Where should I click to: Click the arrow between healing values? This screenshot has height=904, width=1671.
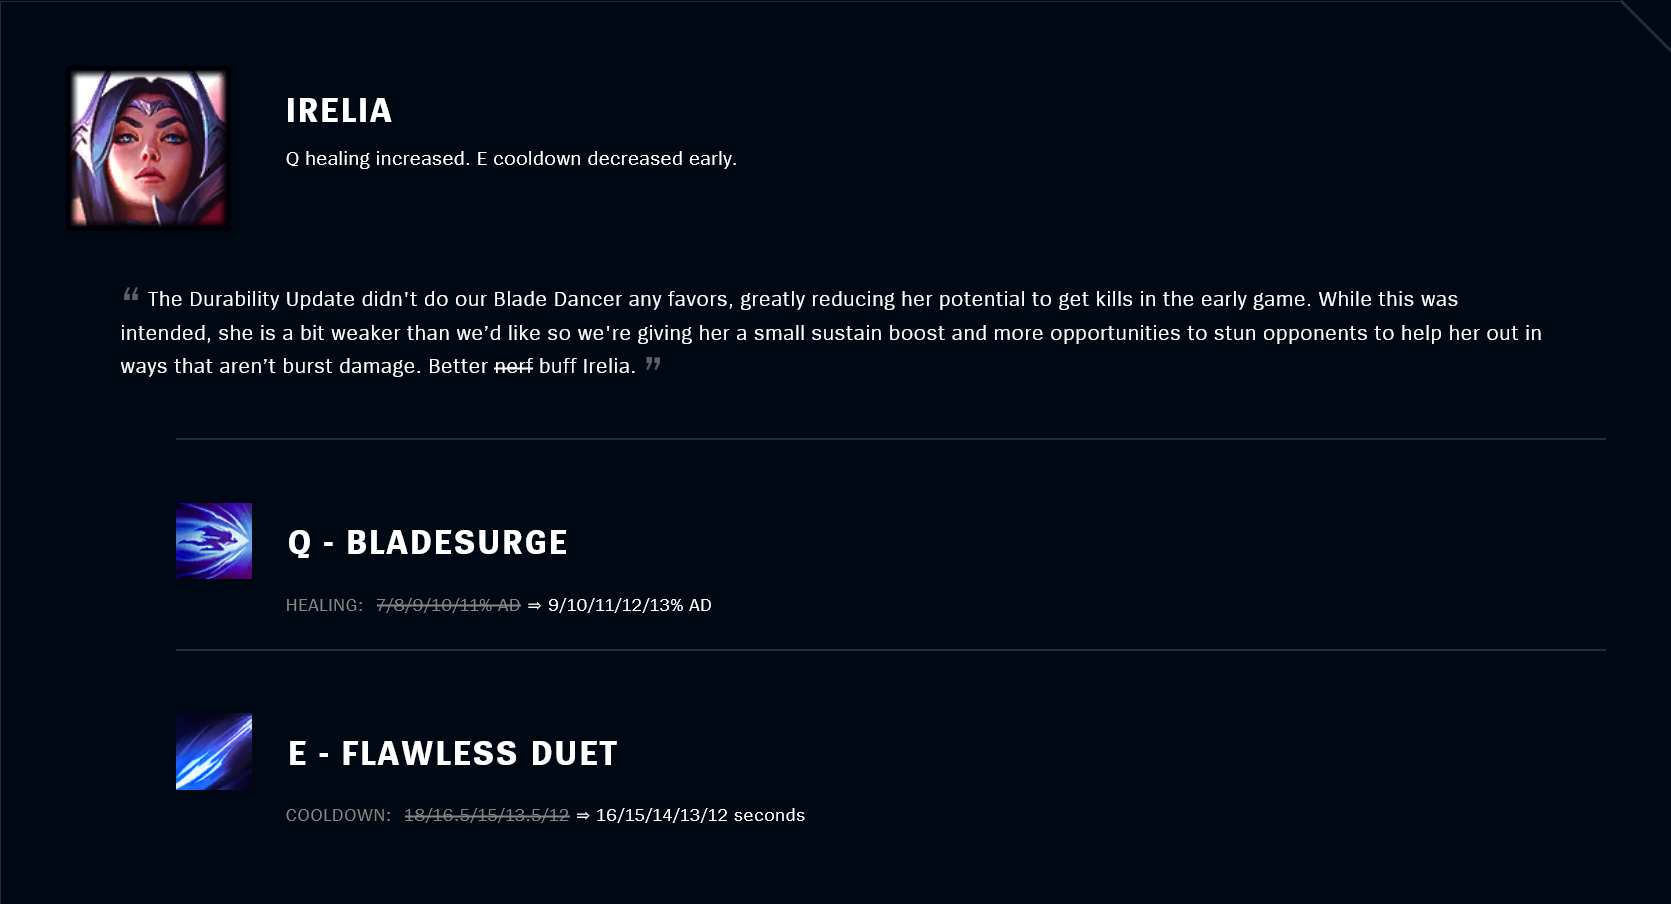coord(534,606)
